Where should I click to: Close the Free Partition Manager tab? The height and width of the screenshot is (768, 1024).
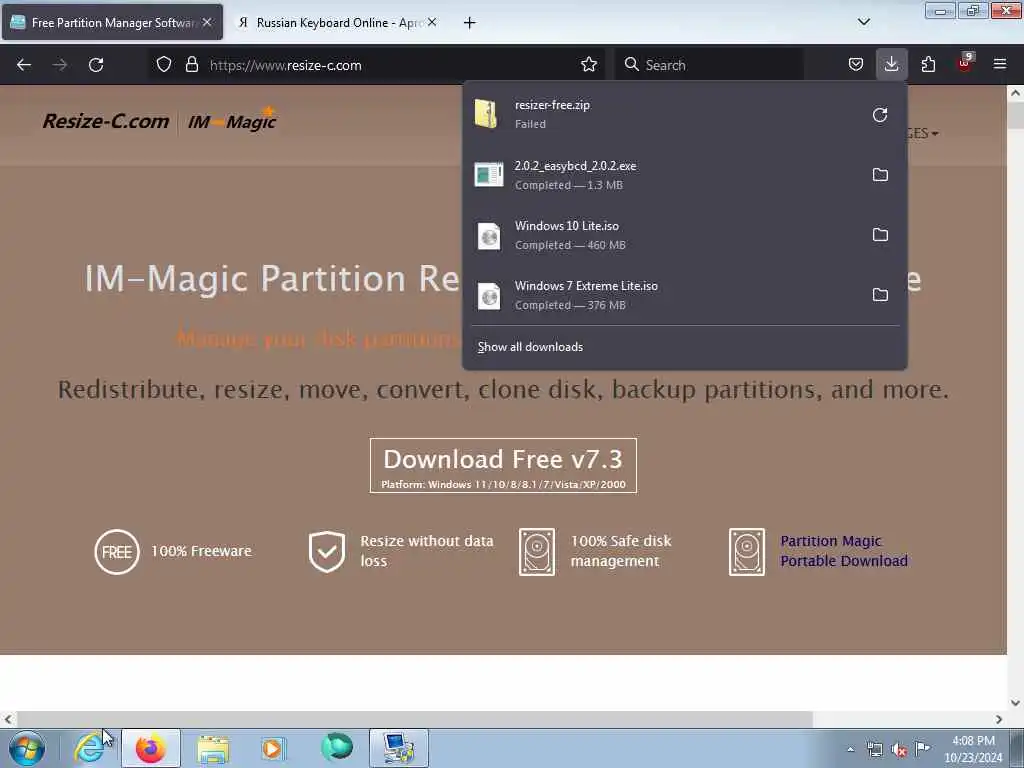[x=207, y=22]
